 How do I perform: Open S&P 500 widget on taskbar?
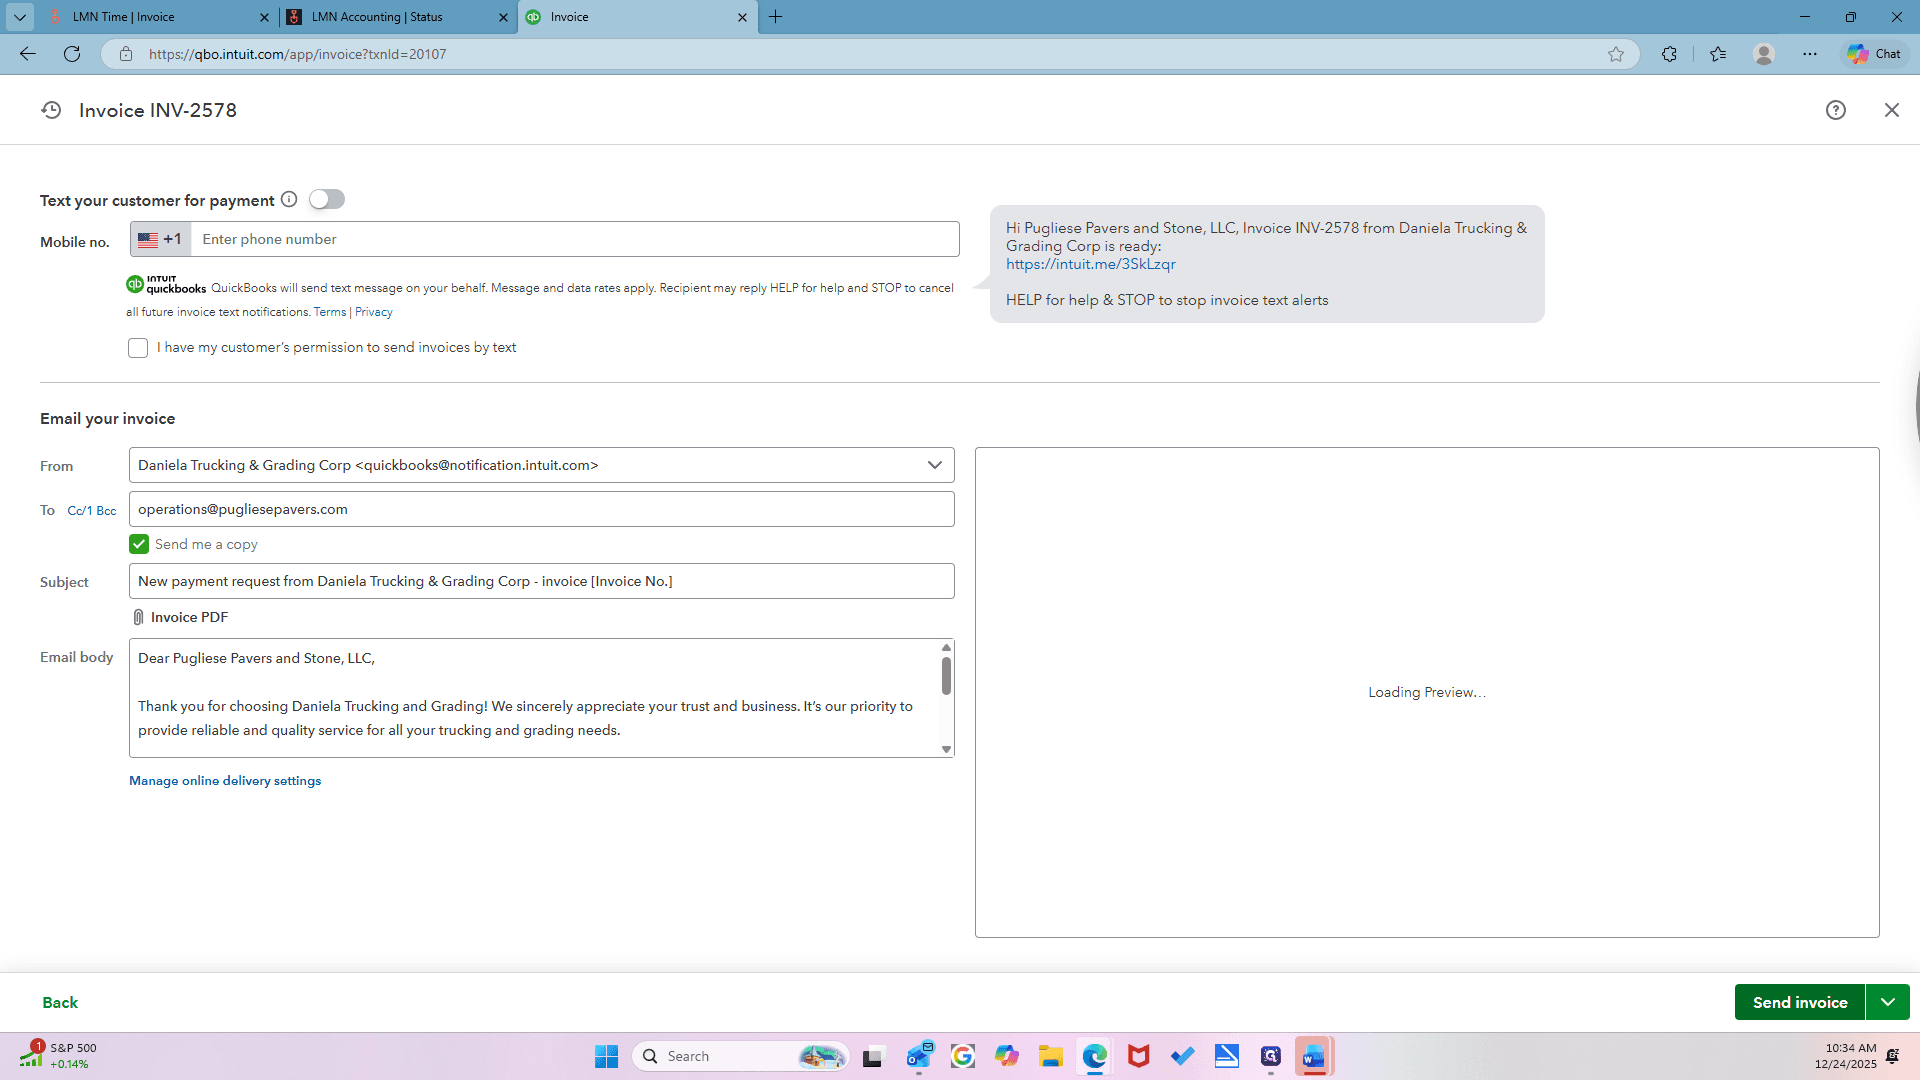tap(58, 1056)
